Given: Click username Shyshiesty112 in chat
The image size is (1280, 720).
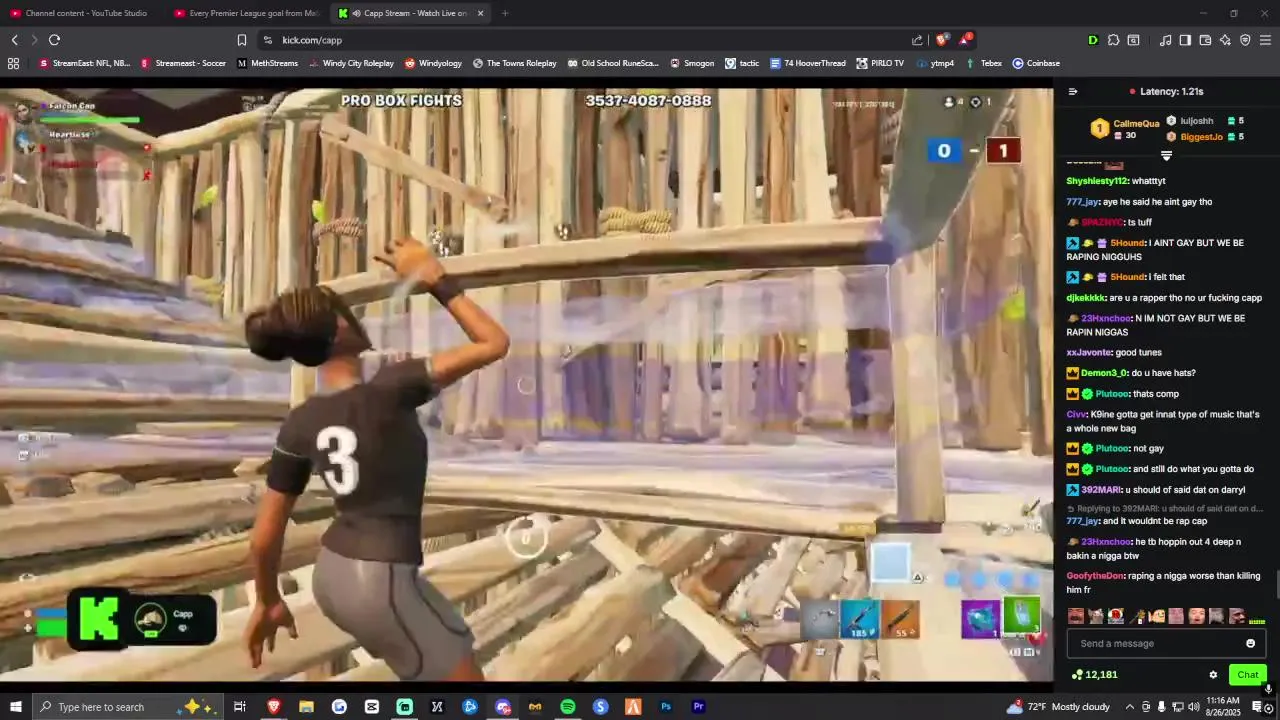Looking at the screenshot, I should pos(1097,181).
